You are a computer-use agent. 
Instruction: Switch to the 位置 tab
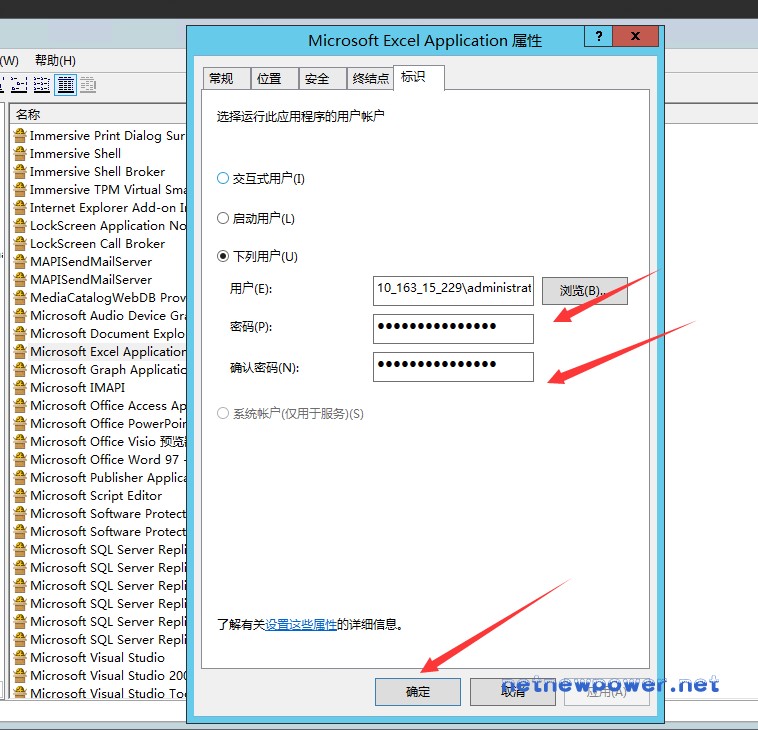(x=274, y=78)
